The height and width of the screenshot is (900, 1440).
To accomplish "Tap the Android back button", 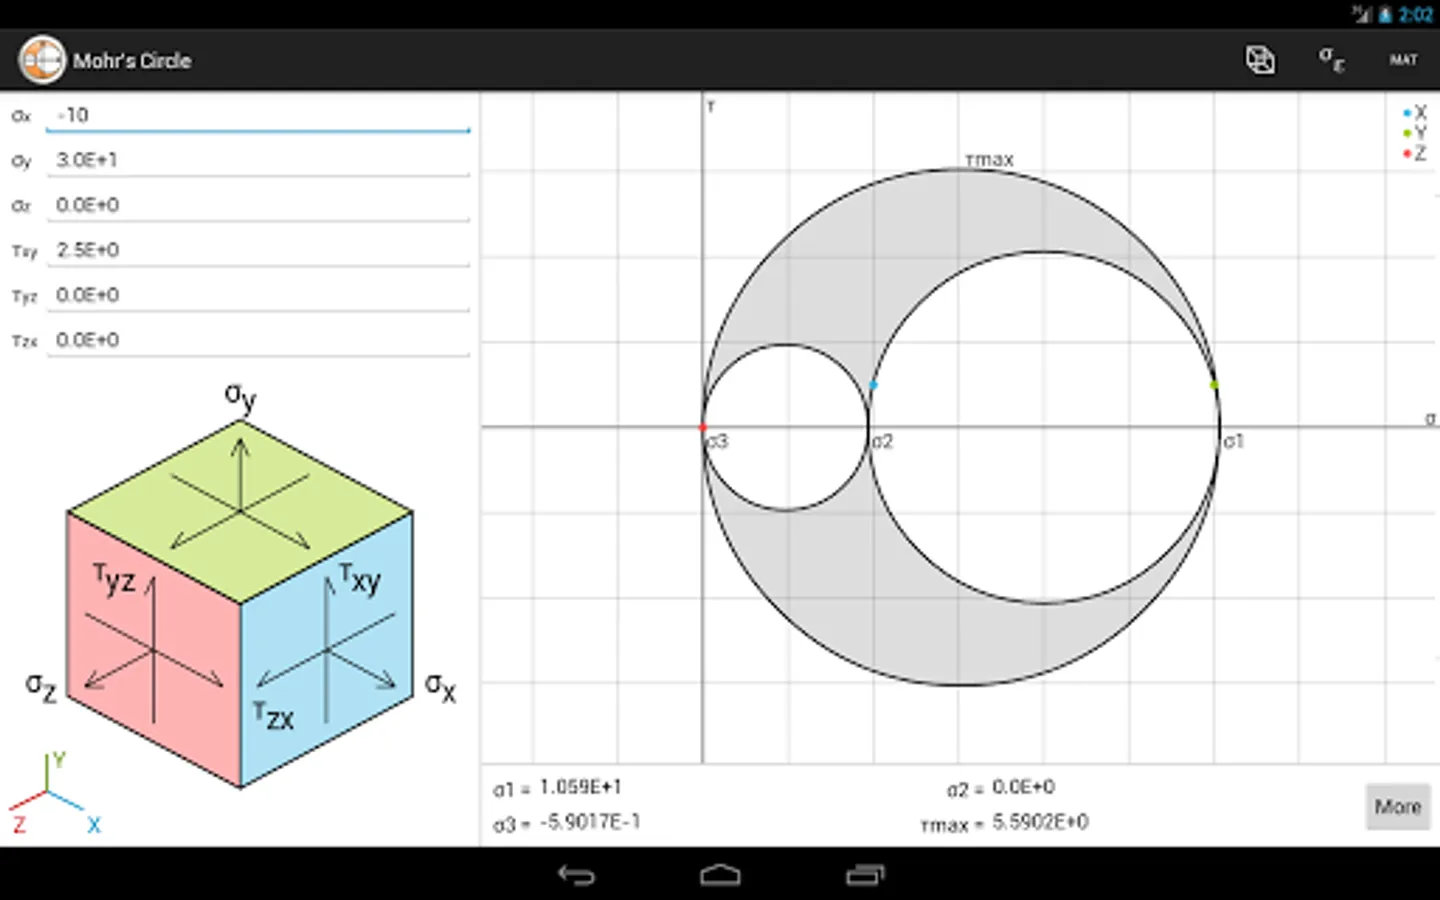I will (576, 875).
